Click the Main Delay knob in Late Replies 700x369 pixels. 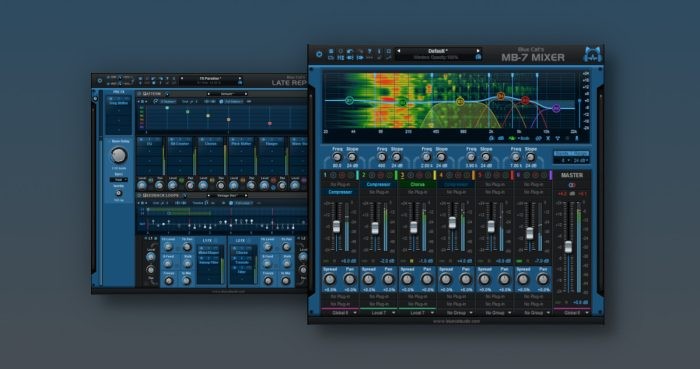coord(119,155)
